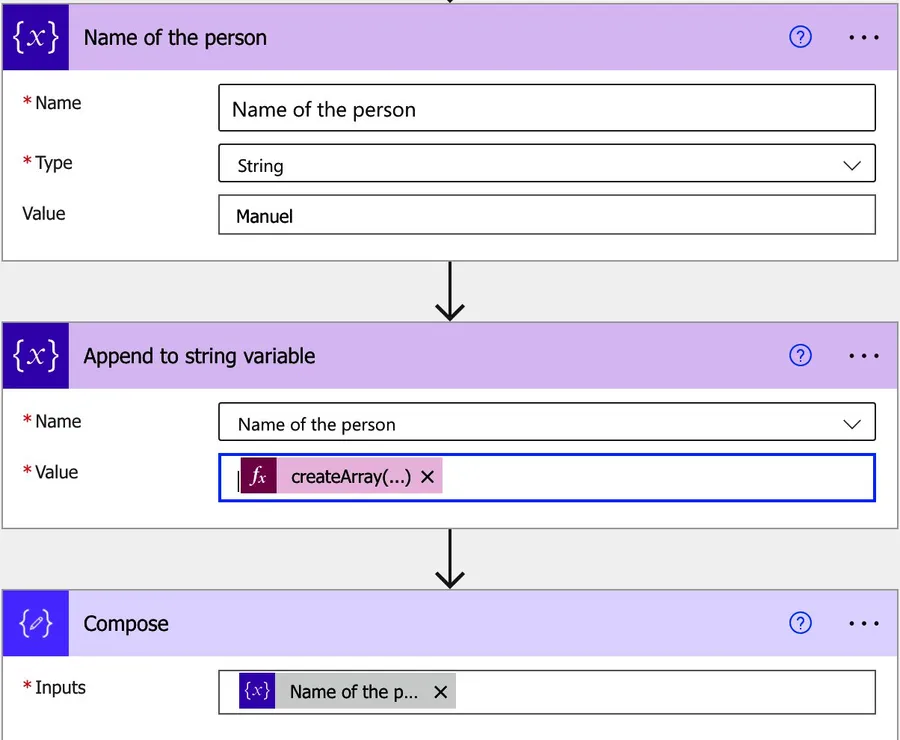This screenshot has height=740, width=900.
Task: Open the Compose action ellipsis menu
Action: (x=863, y=623)
